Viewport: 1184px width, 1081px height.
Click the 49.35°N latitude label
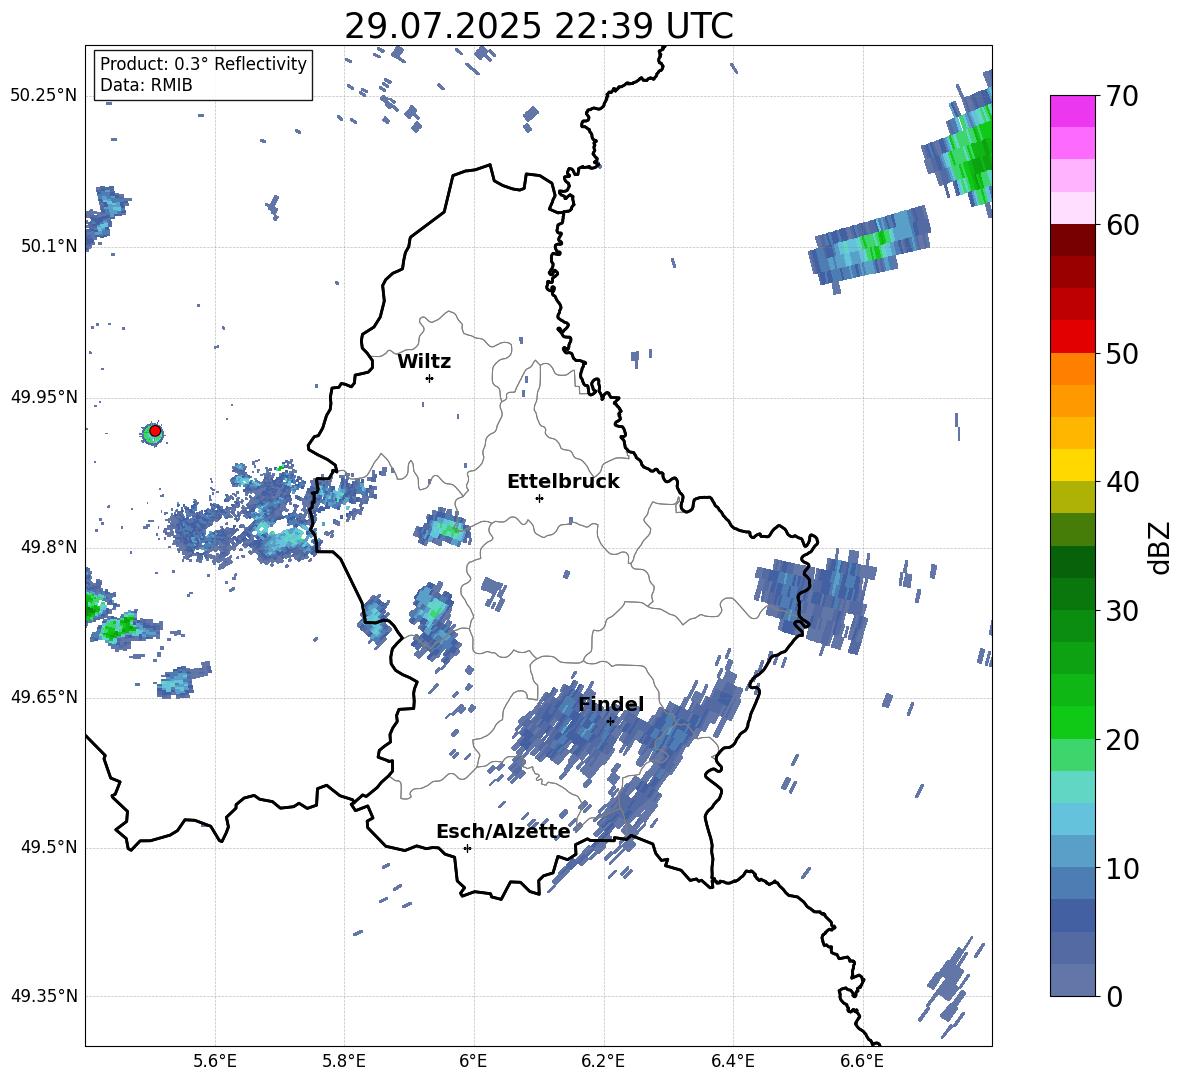tap(43, 996)
